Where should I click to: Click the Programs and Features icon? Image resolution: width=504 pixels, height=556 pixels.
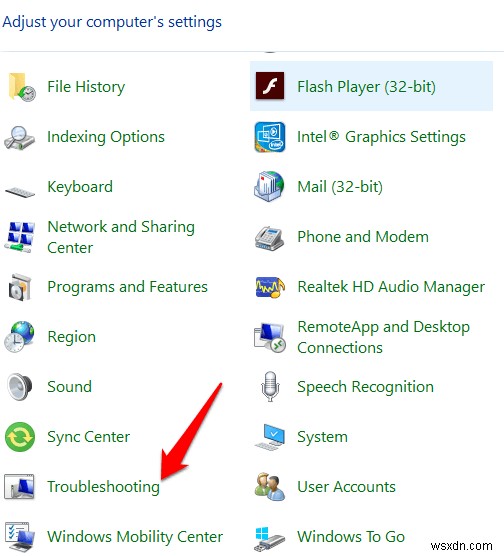tap(20, 287)
